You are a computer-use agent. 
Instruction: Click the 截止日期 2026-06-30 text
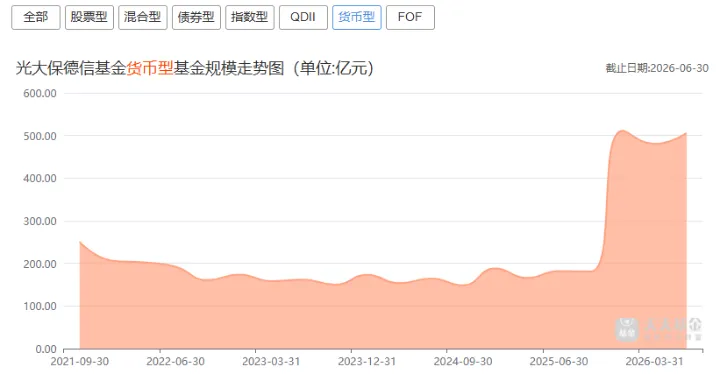pyautogui.click(x=657, y=68)
